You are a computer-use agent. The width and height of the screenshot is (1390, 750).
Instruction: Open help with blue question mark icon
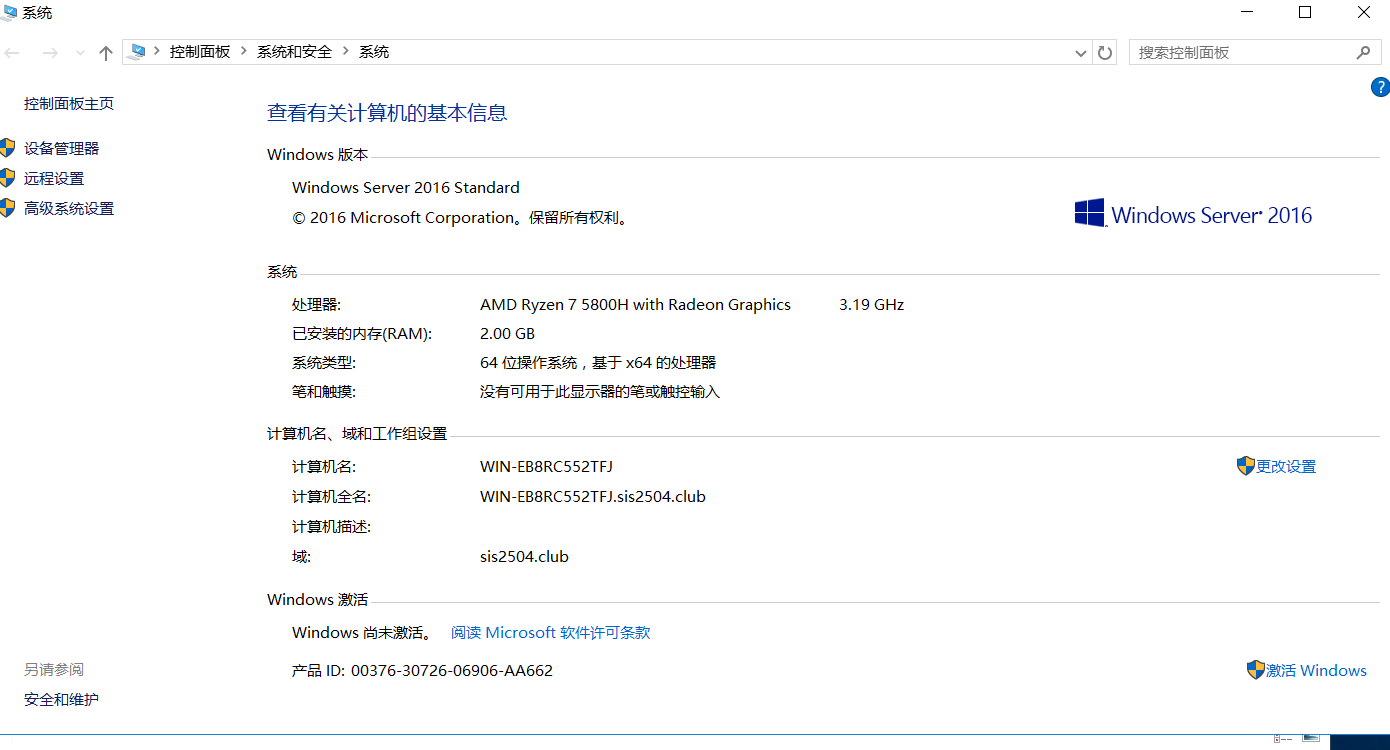click(x=1380, y=87)
